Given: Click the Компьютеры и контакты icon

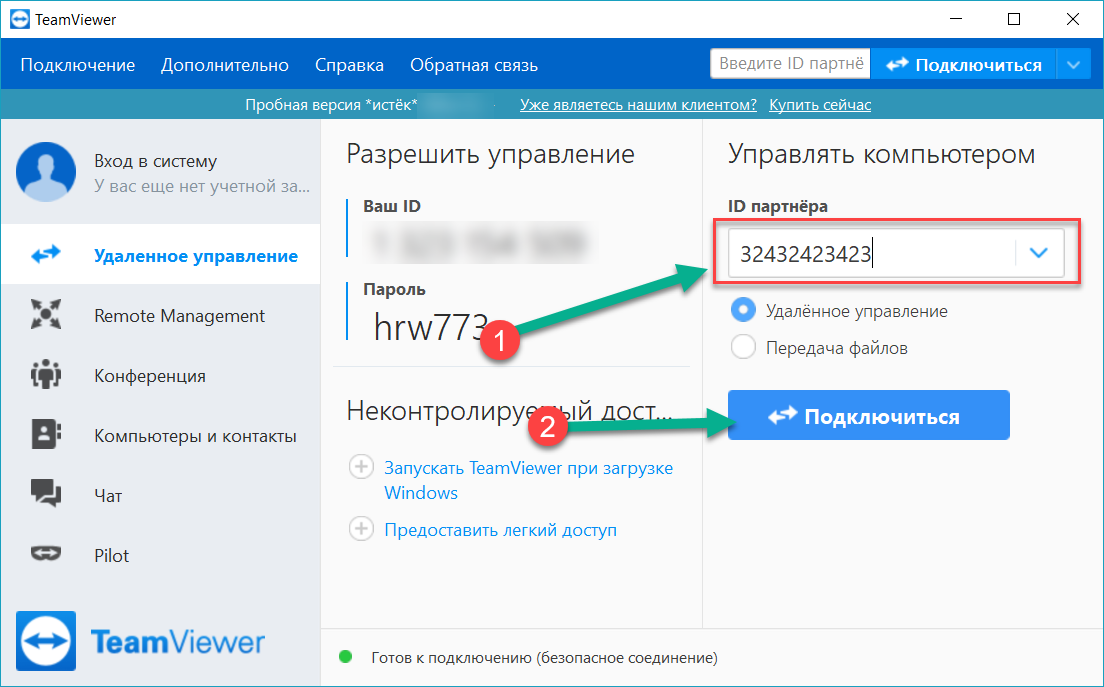Looking at the screenshot, I should point(46,434).
